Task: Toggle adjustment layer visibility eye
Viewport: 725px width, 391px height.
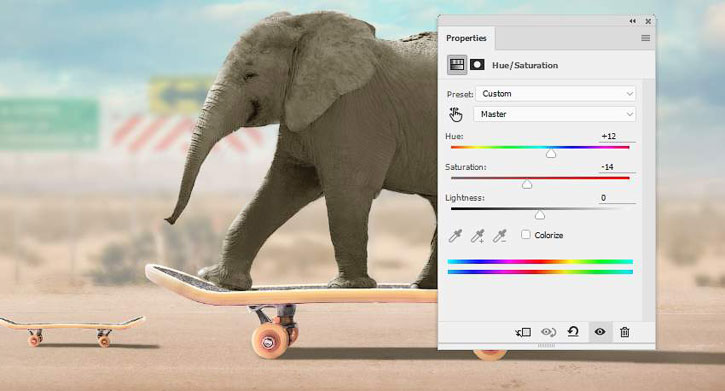Action: [x=600, y=332]
